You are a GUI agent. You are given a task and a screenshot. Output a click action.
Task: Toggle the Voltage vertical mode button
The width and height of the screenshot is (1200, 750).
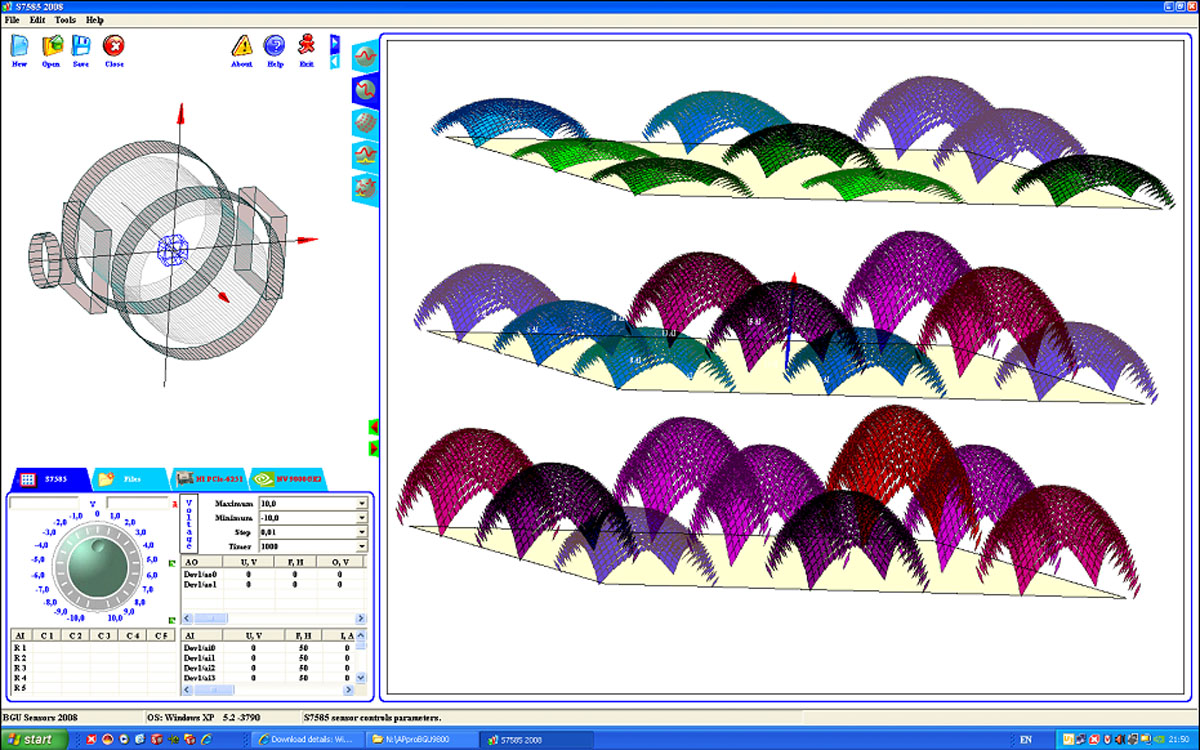tap(189, 524)
